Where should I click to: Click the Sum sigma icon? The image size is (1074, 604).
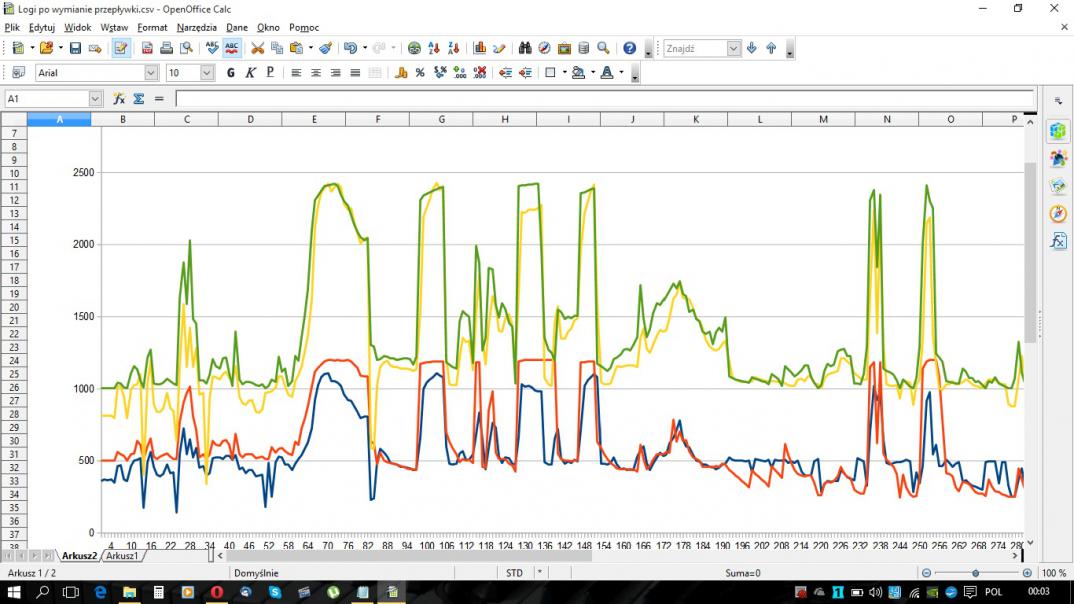click(x=139, y=99)
